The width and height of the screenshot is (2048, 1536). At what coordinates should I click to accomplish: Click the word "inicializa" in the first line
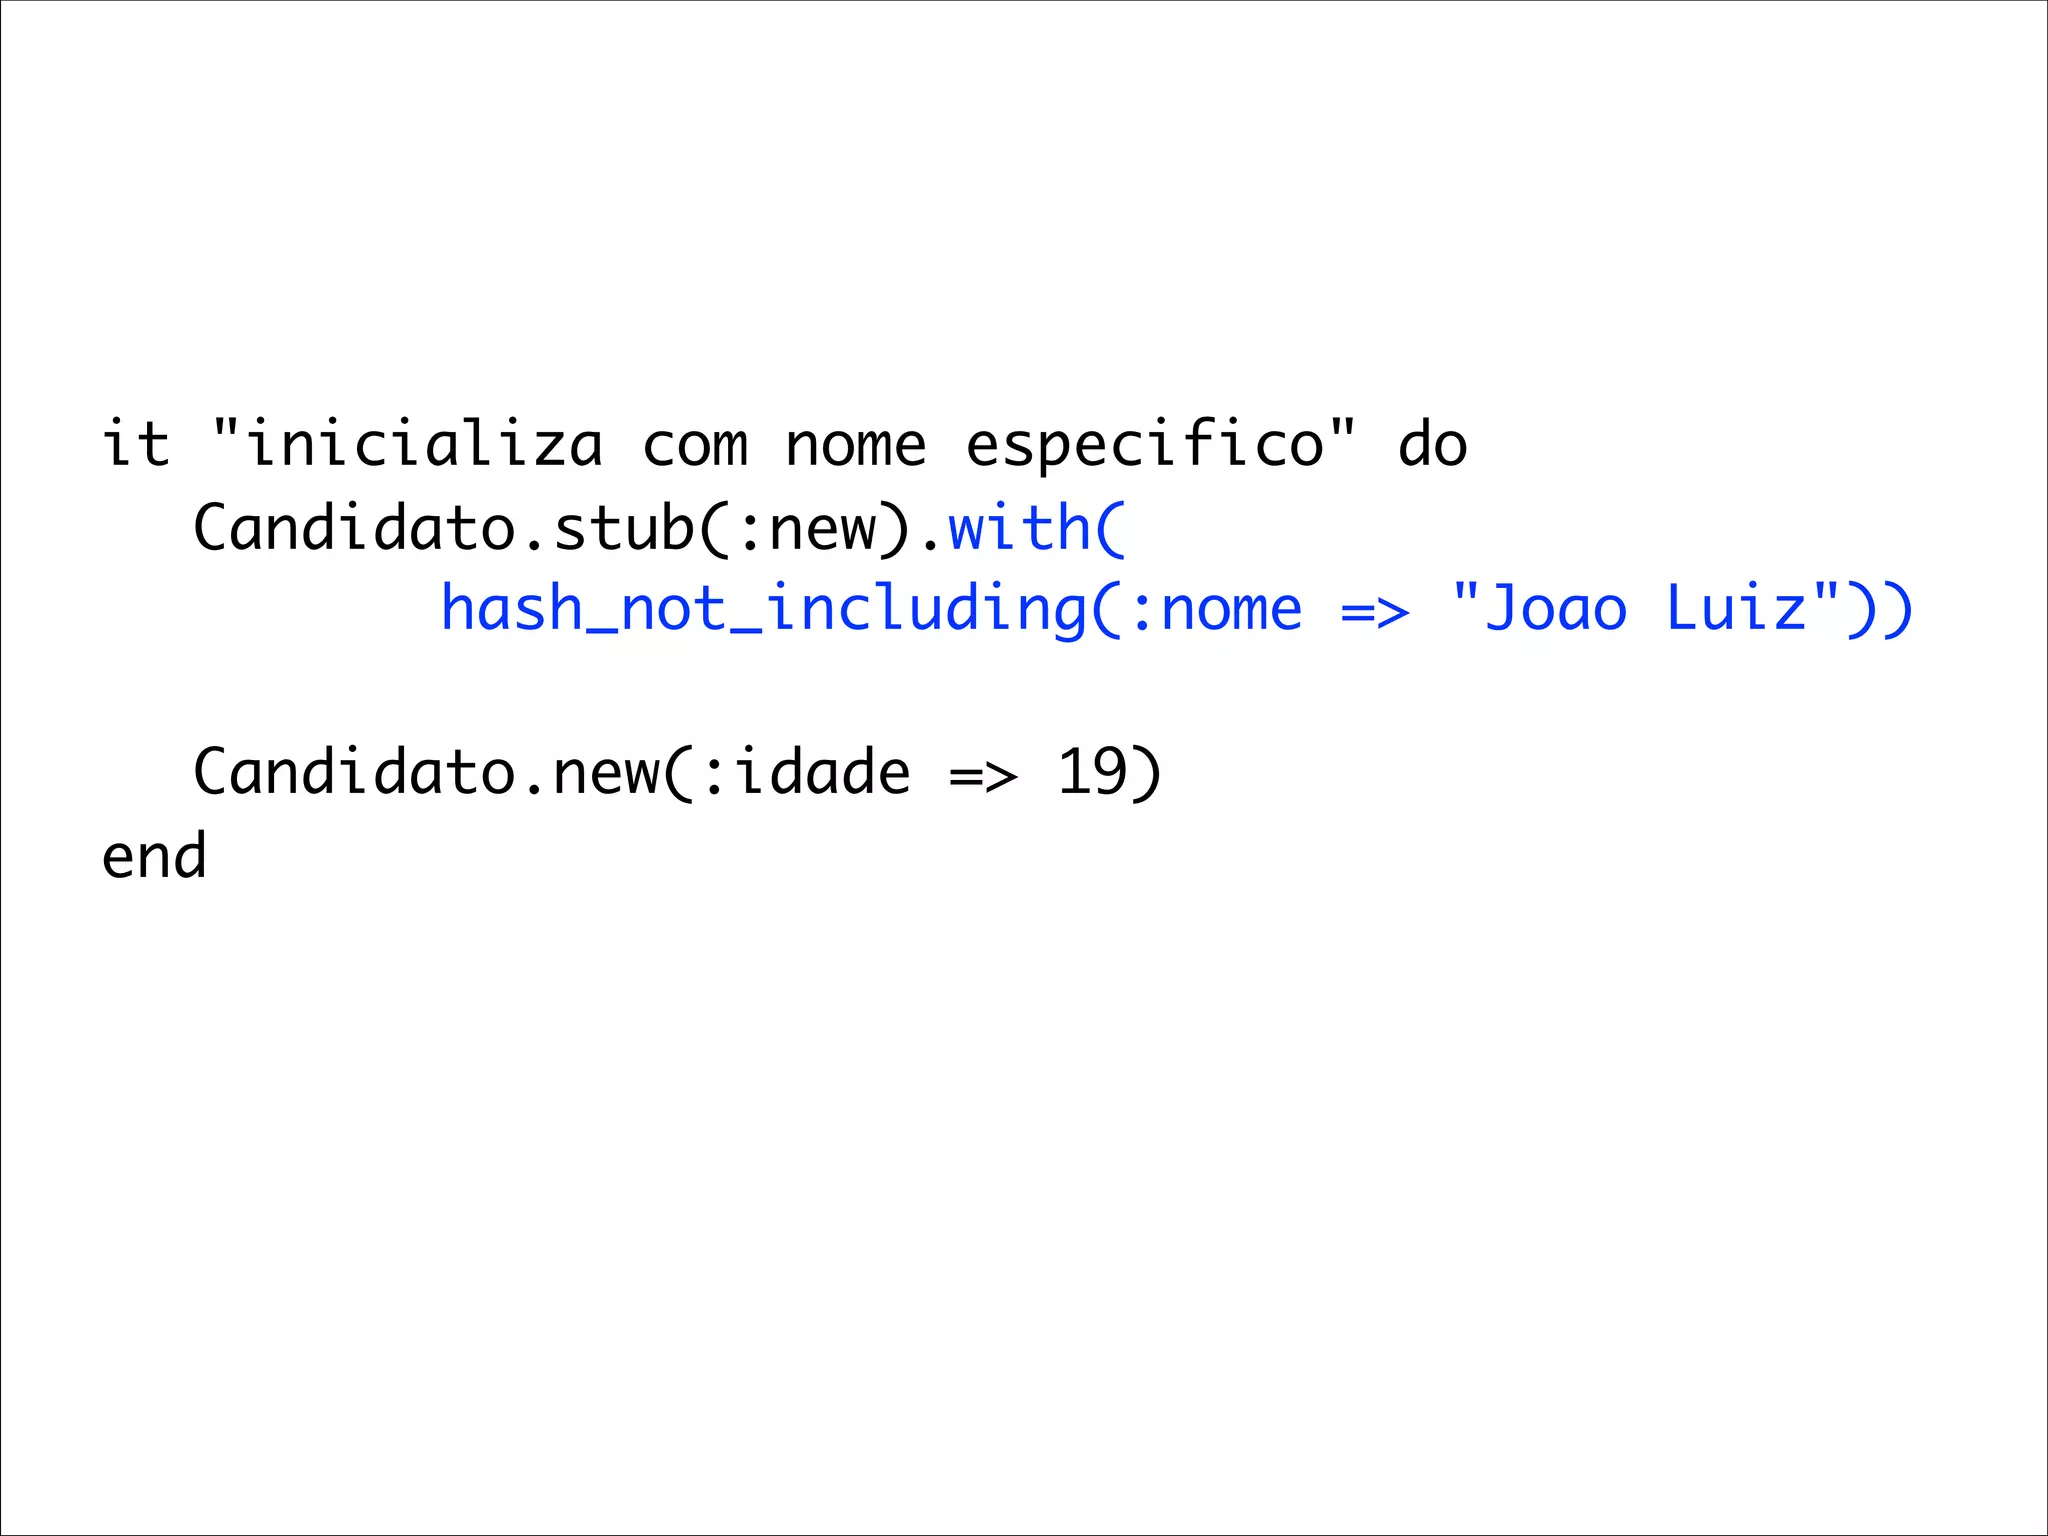coord(425,445)
